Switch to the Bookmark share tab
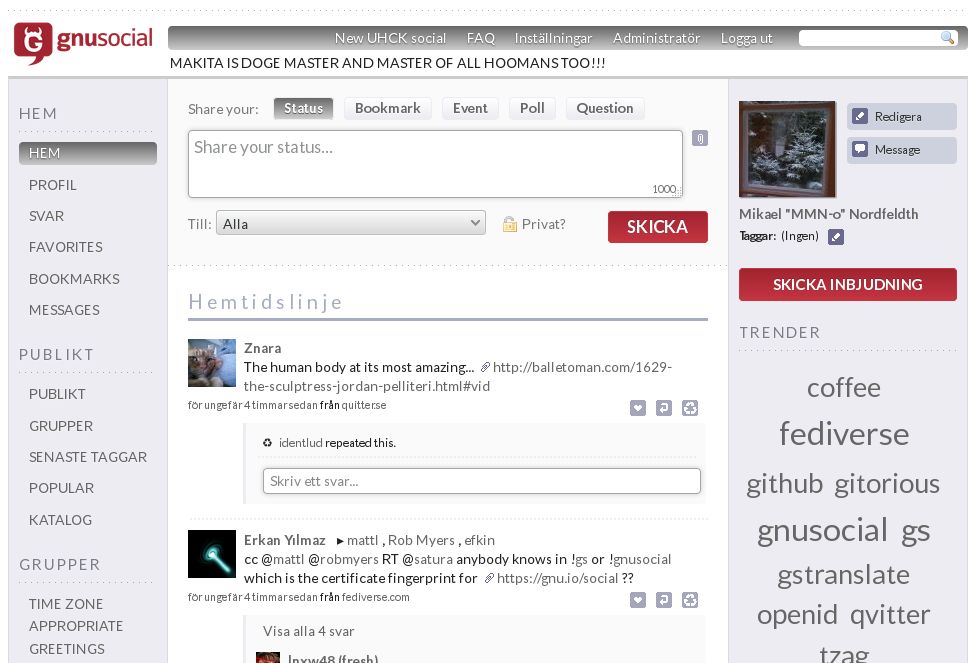The width and height of the screenshot is (976, 663). click(x=388, y=108)
